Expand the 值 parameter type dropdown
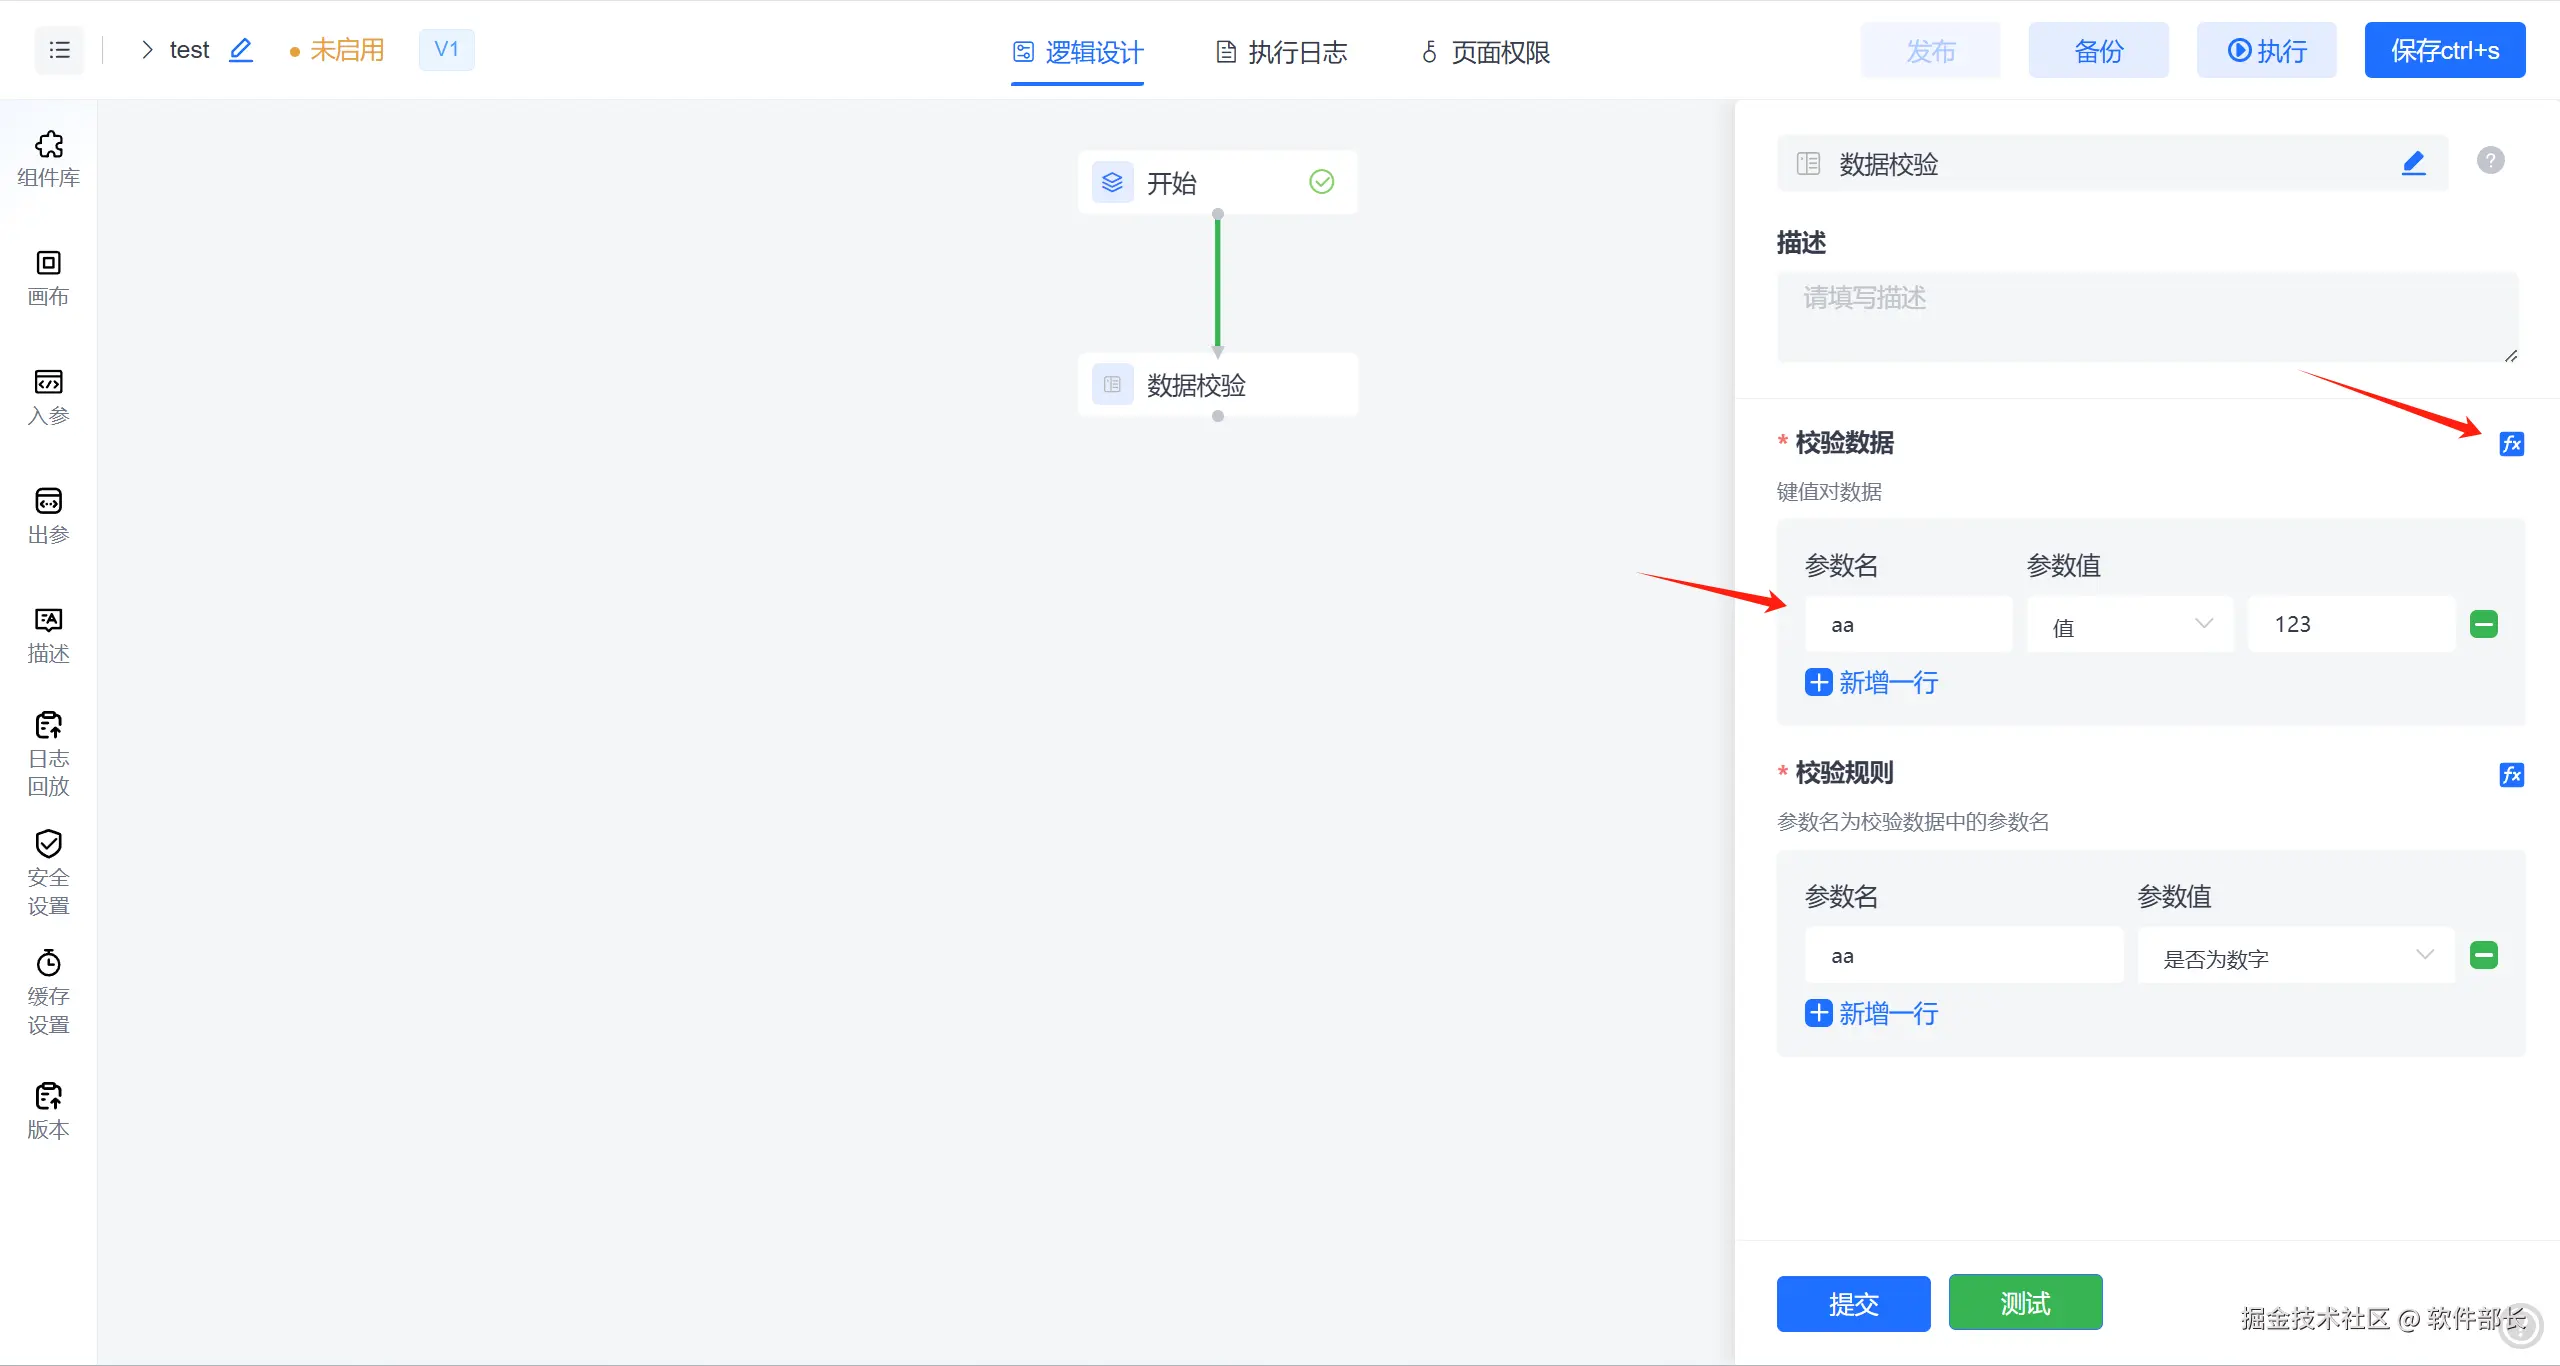The width and height of the screenshot is (2560, 1366). pos(2130,626)
